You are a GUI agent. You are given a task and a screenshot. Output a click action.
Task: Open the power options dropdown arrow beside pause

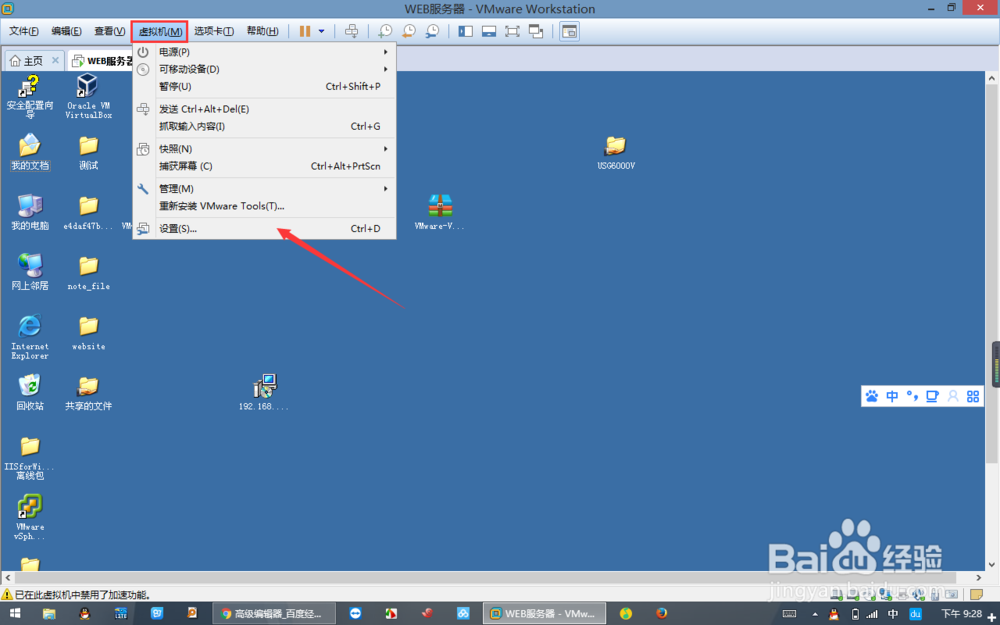coord(321,31)
